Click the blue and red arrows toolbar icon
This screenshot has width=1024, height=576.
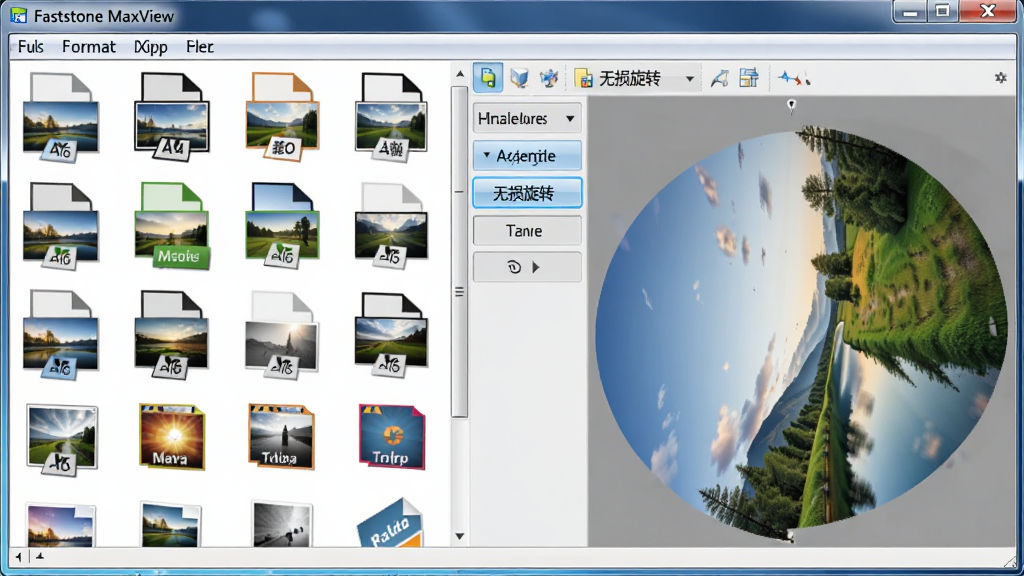794,79
